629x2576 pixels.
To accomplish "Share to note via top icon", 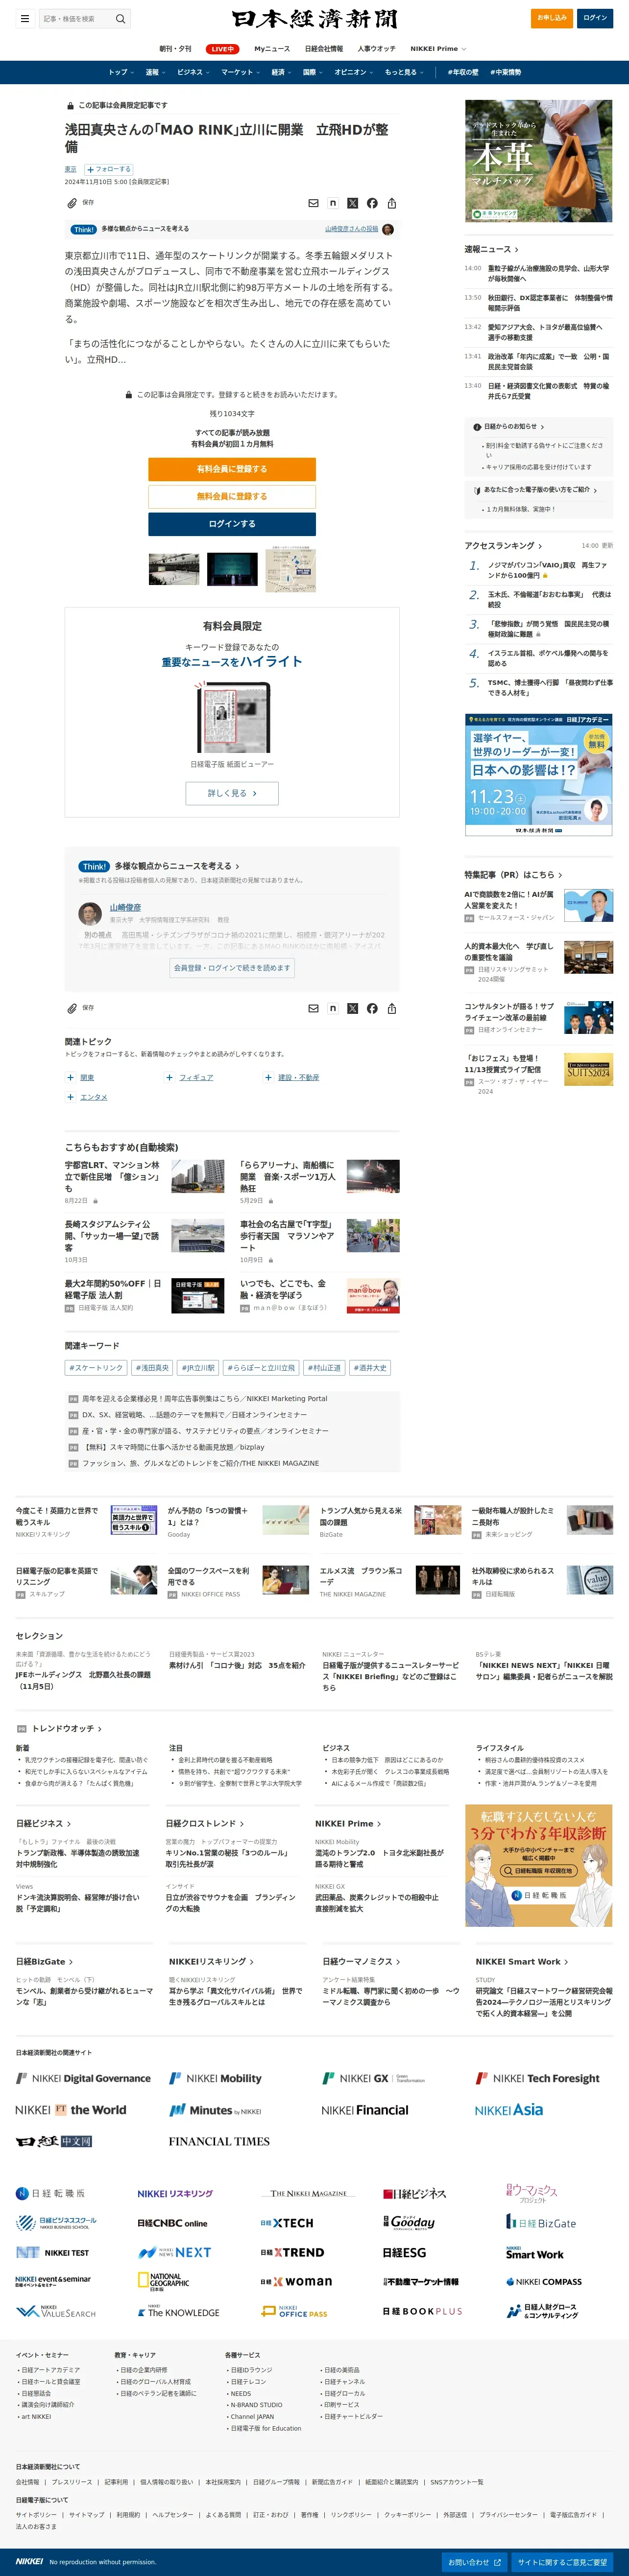I will (333, 203).
